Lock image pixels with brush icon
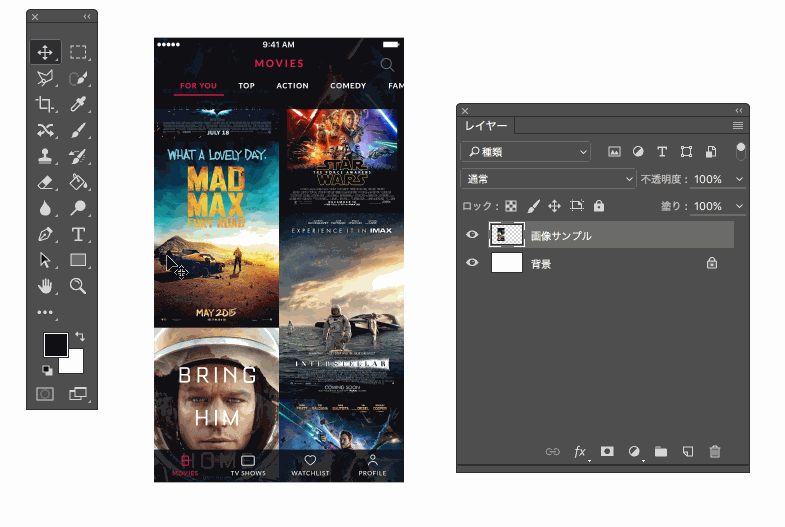785x527 pixels. tap(533, 206)
